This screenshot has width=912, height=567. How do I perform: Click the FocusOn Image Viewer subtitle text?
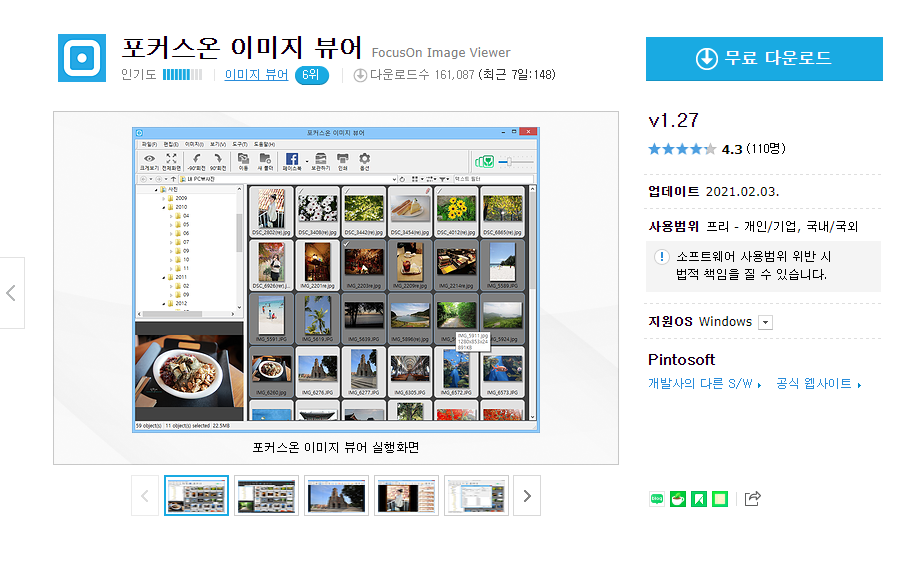pos(441,53)
